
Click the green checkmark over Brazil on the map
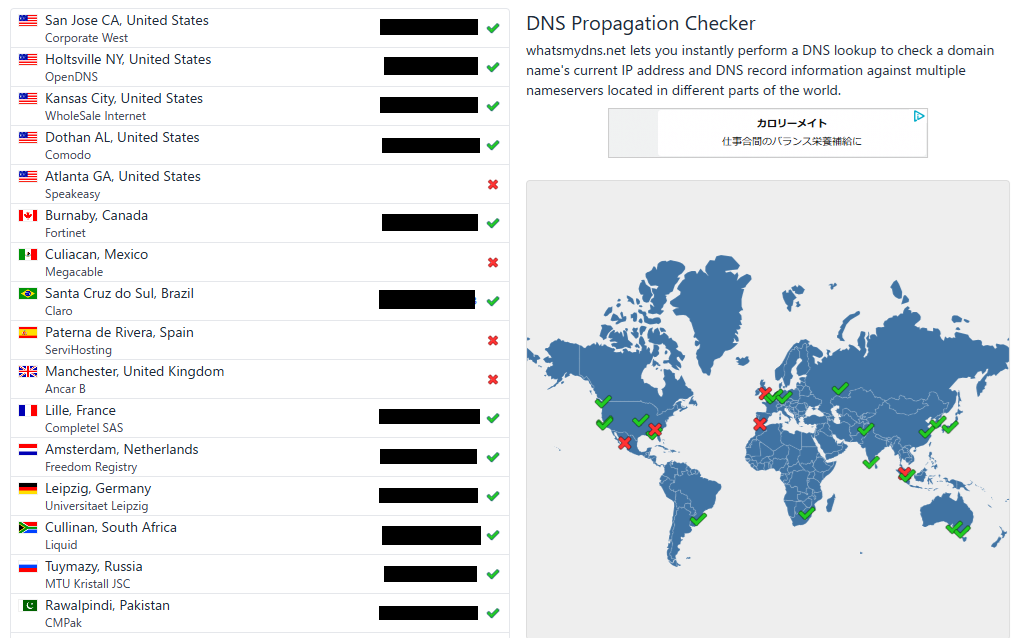[x=698, y=519]
